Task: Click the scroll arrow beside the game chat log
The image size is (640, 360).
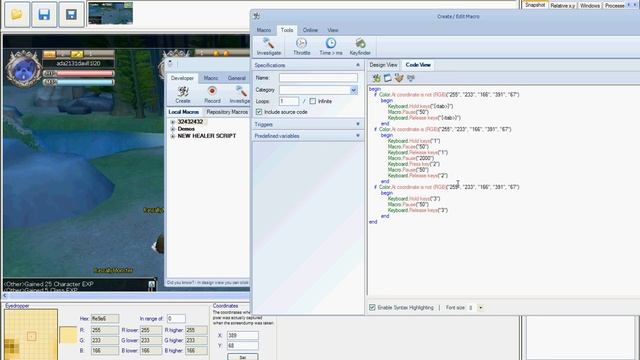Action: (151, 285)
